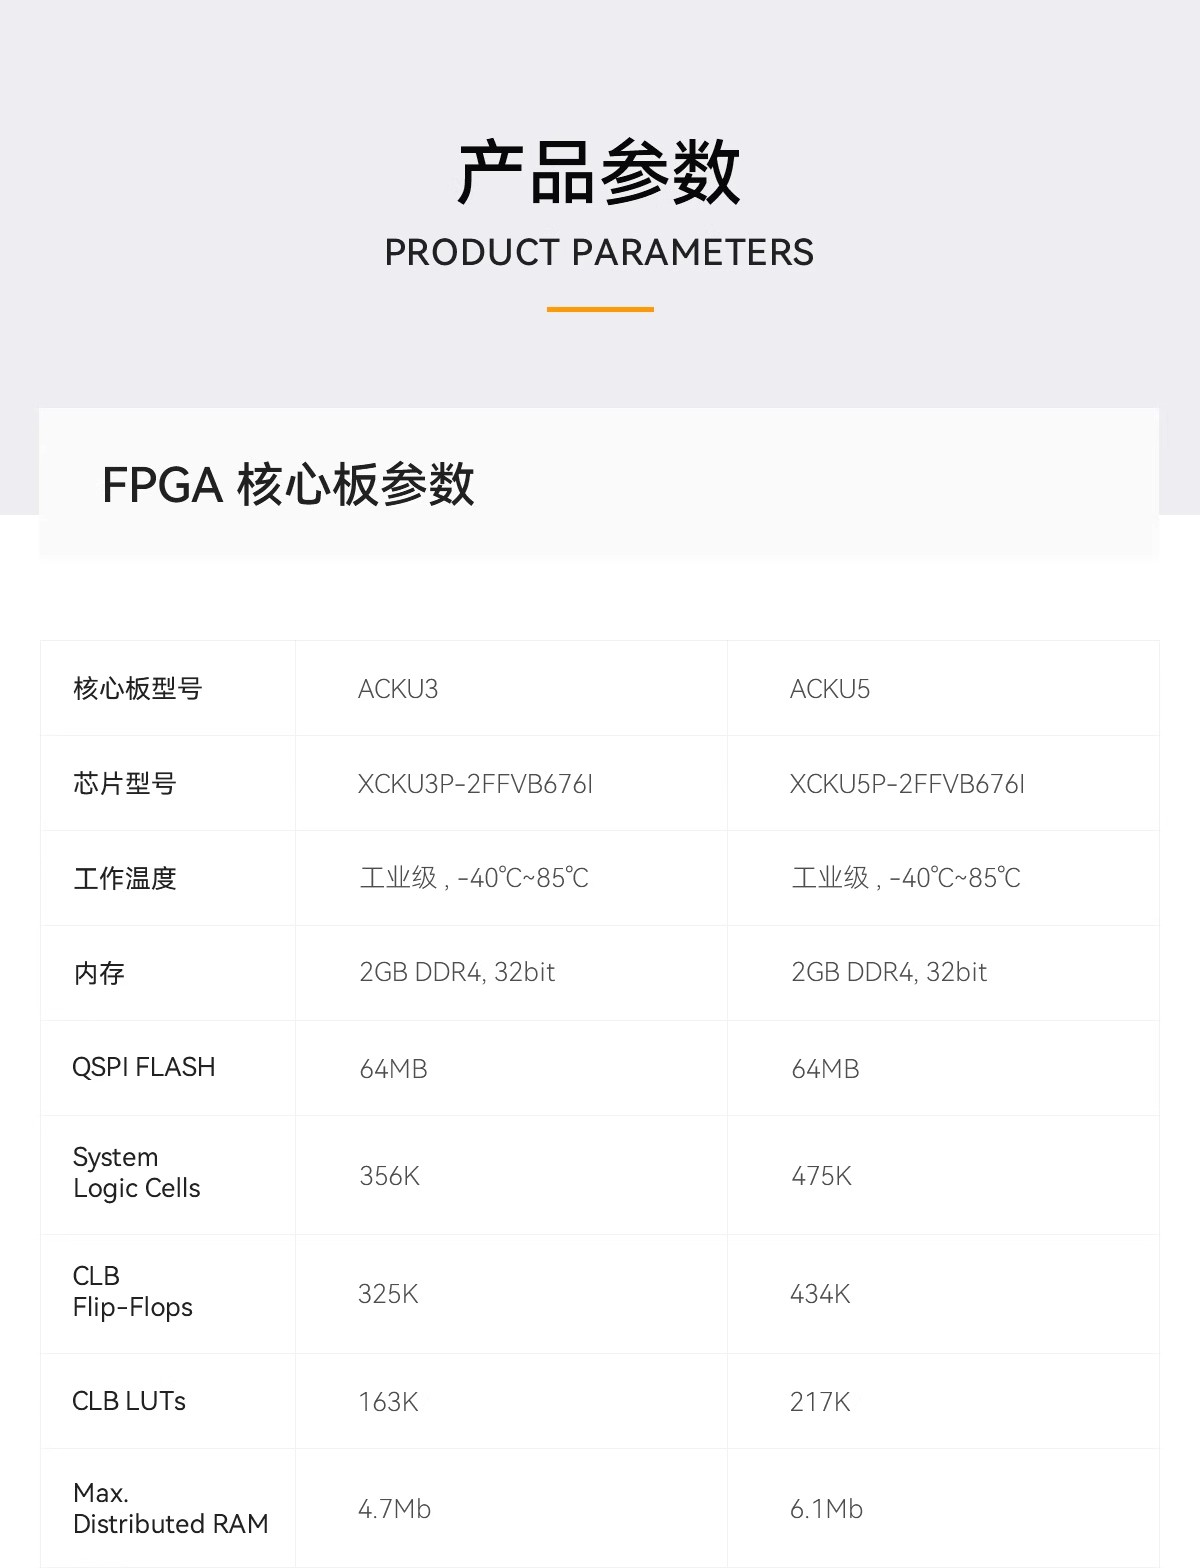
Task: Select the FPGA 核心板参数 section header
Action: [x=288, y=485]
